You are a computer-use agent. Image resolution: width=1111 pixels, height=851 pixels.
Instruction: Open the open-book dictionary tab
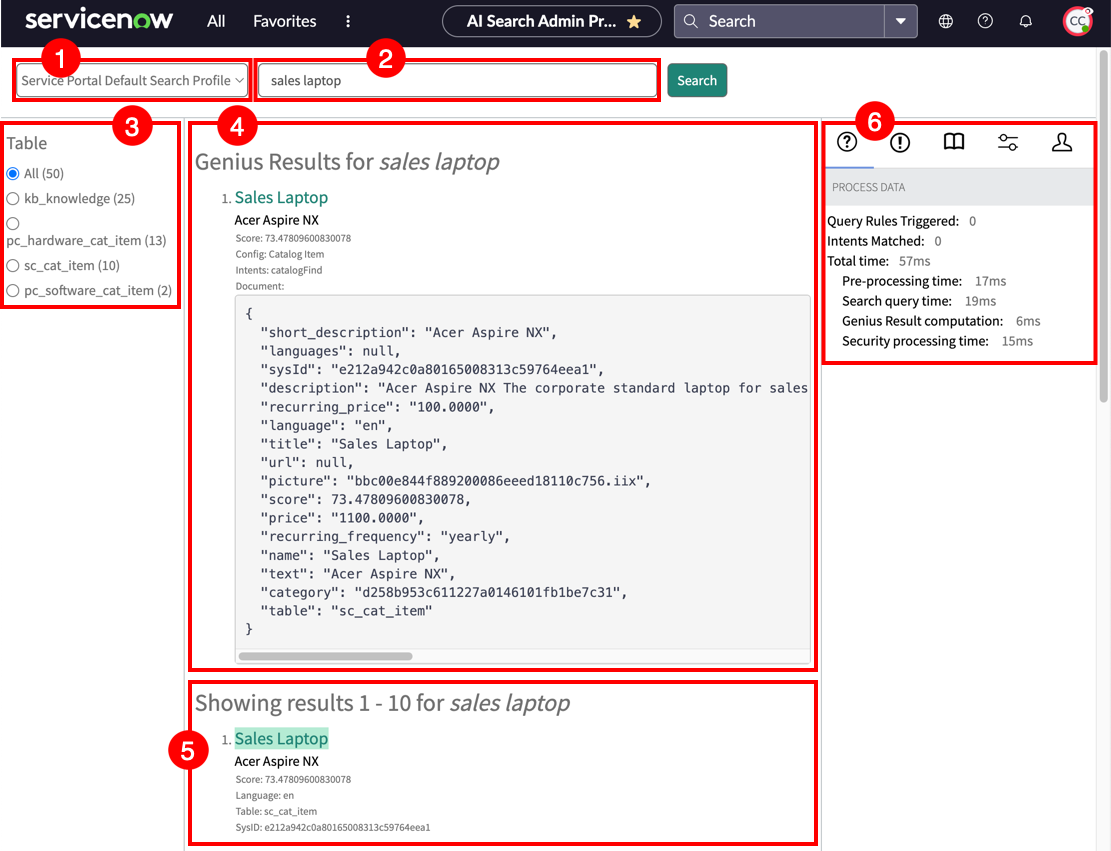click(x=954, y=142)
